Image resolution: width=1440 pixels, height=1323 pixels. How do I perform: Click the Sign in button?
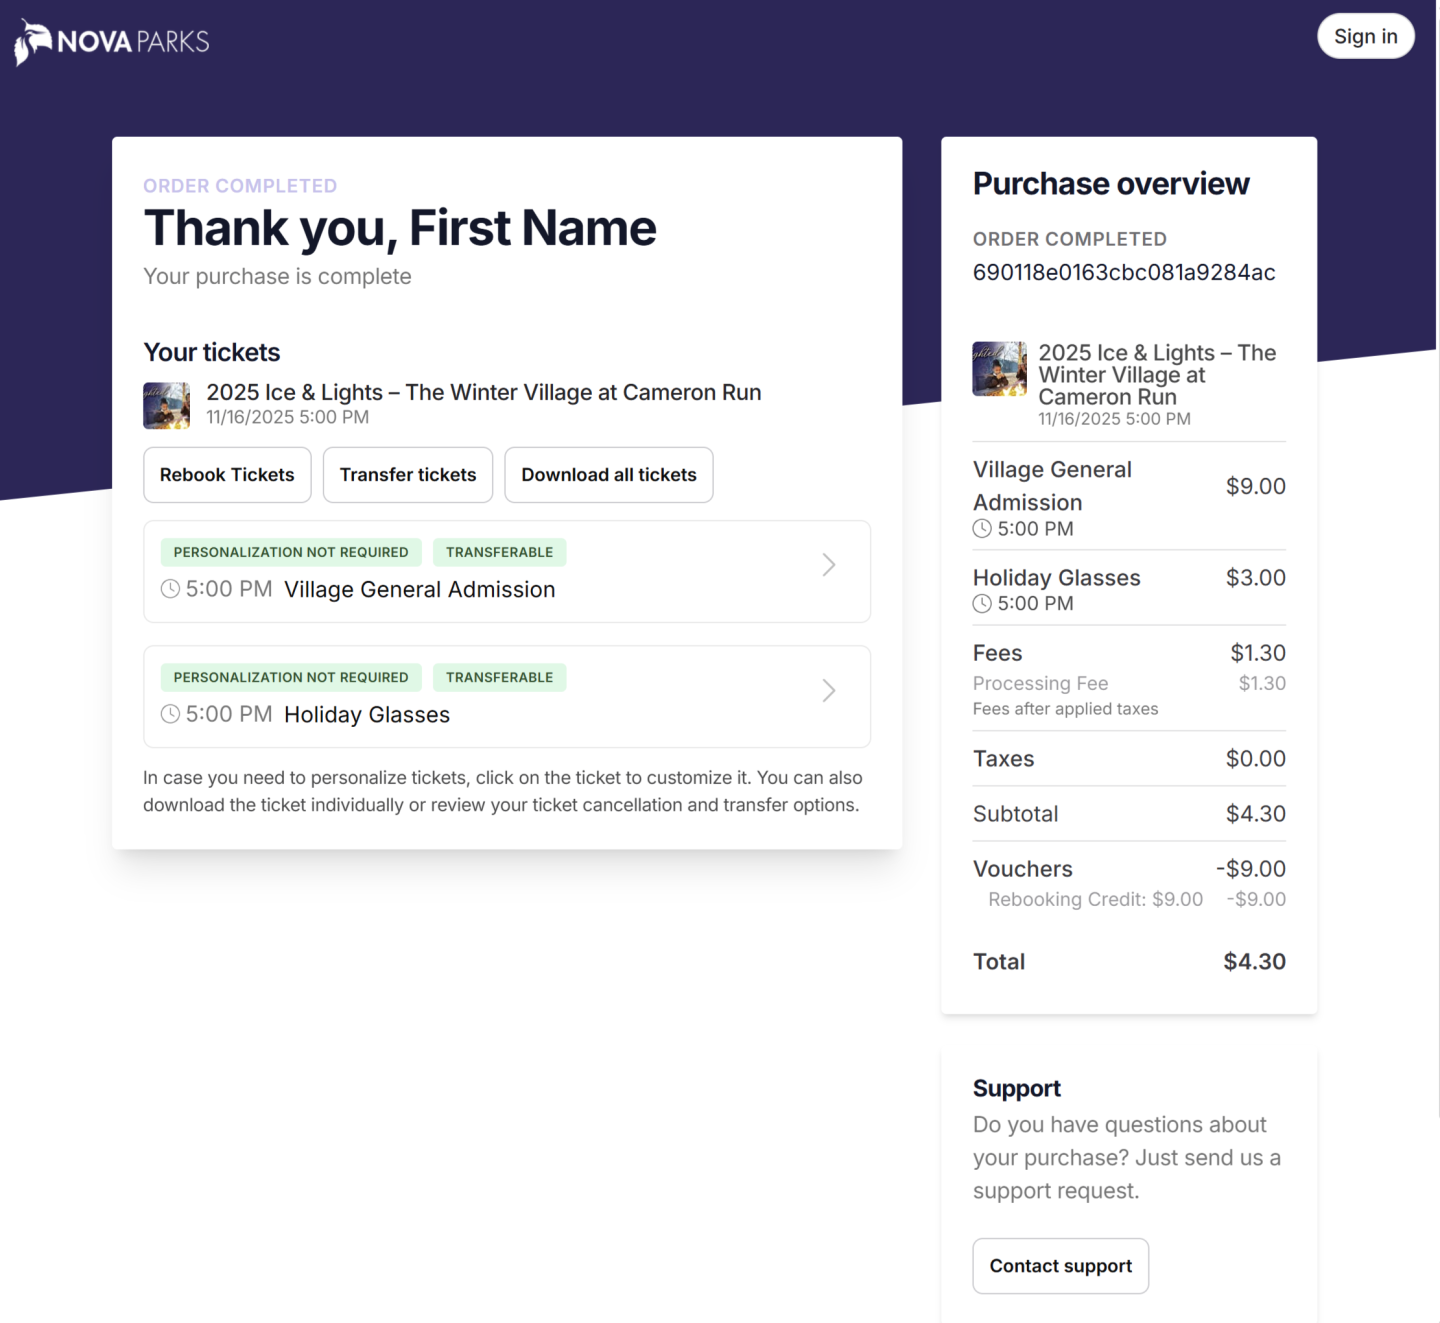click(1365, 36)
